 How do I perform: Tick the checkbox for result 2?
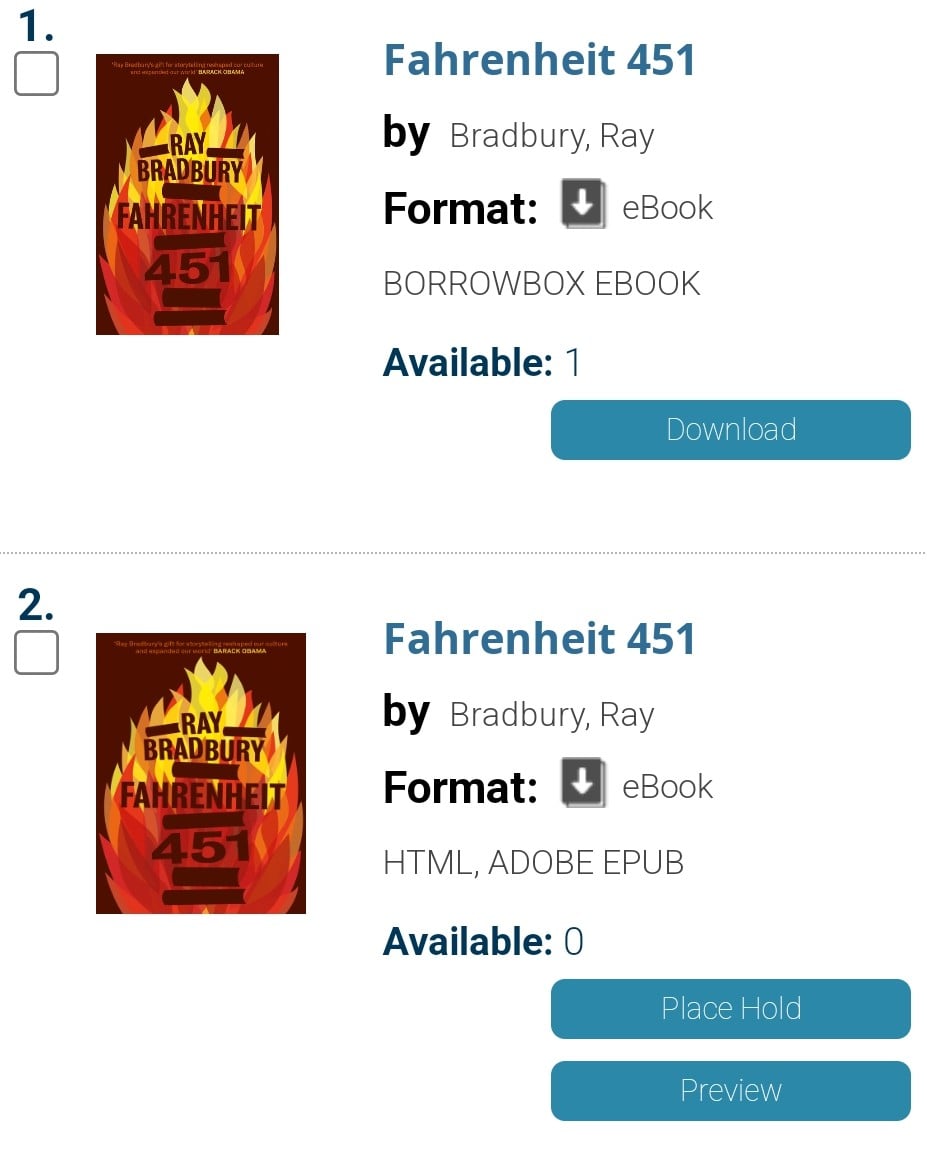[x=37, y=652]
